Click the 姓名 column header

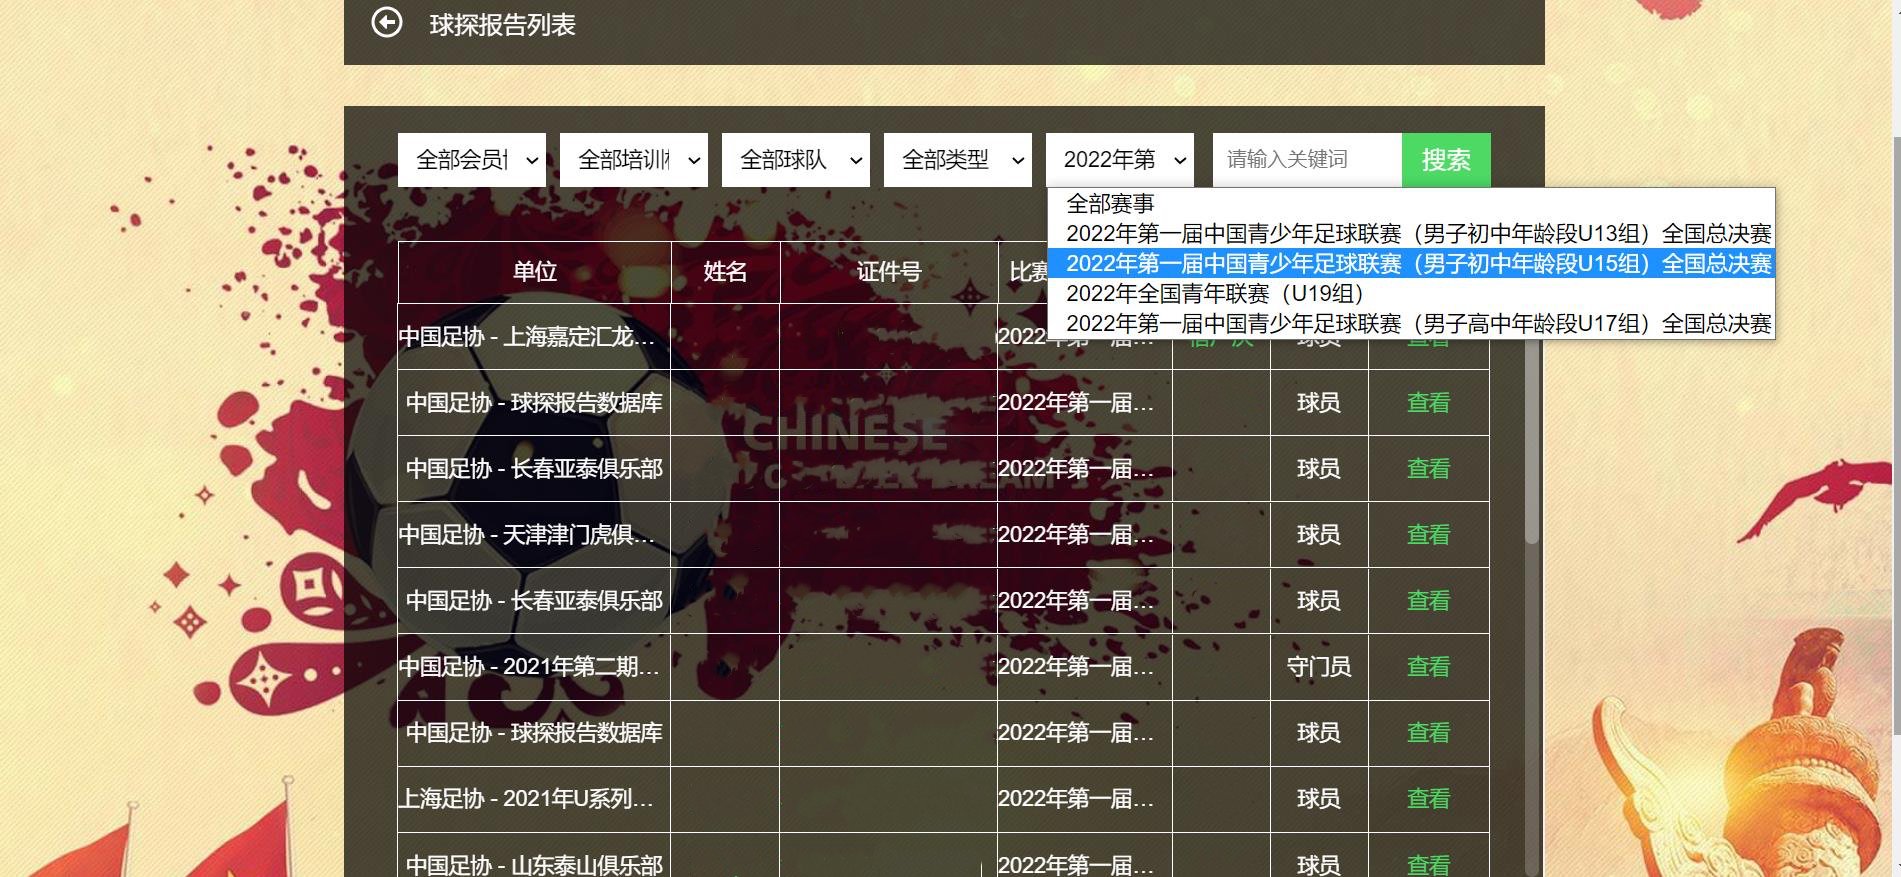click(x=724, y=272)
